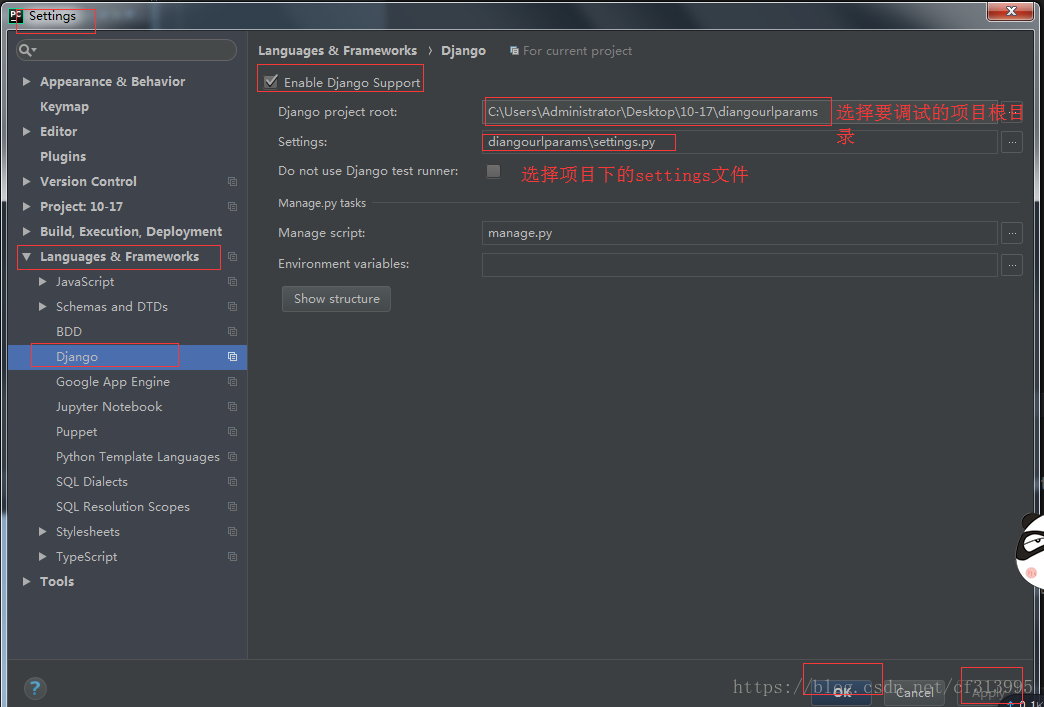Click the project-level icon beside BDD

[232, 332]
